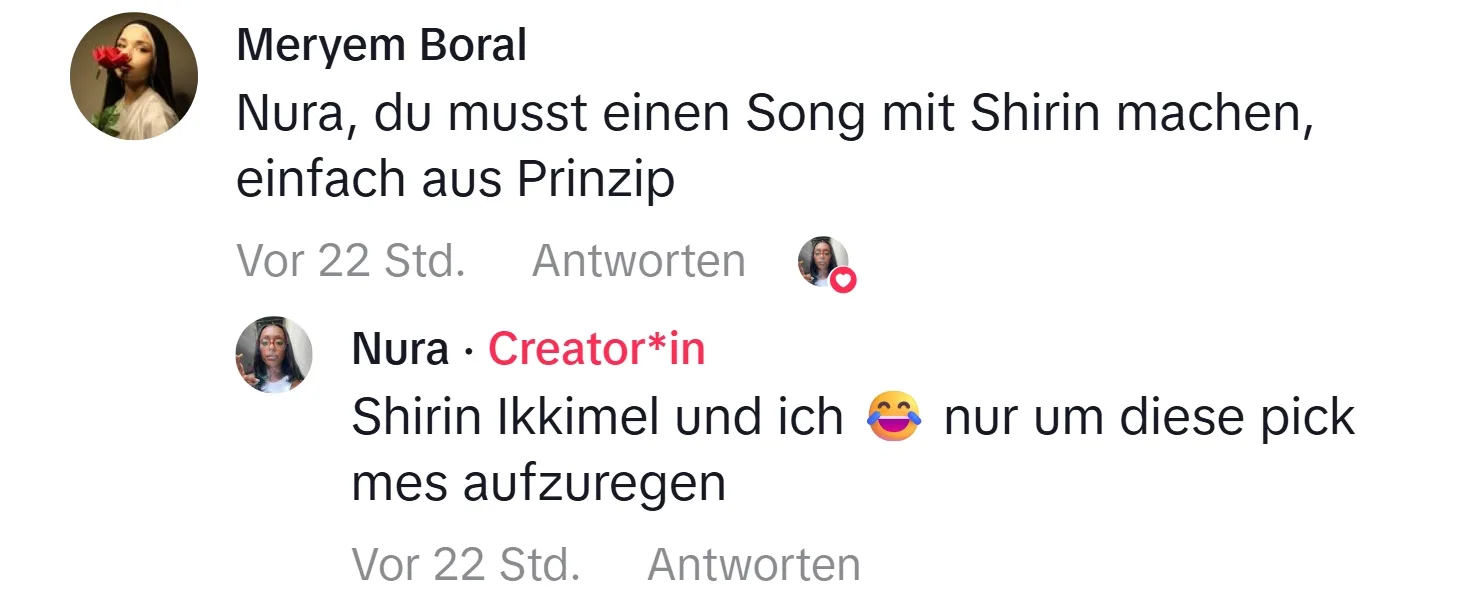Select the pink Creator*in label
This screenshot has width=1465, height=606.
[596, 349]
